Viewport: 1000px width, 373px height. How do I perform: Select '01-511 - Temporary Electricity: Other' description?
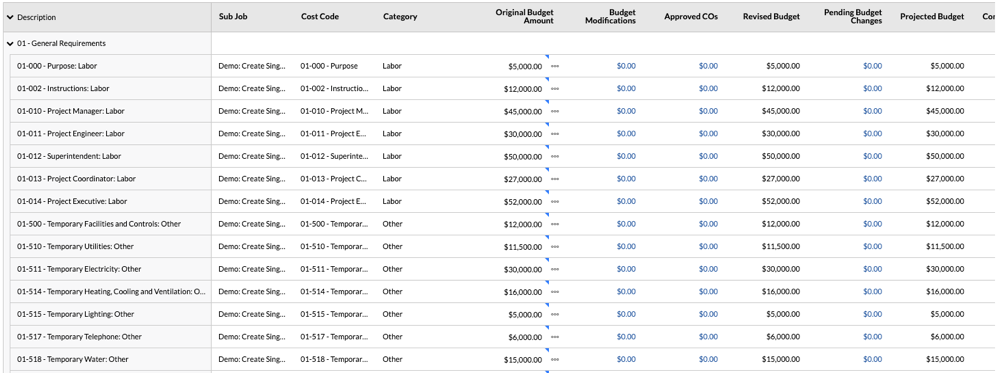tap(78, 269)
